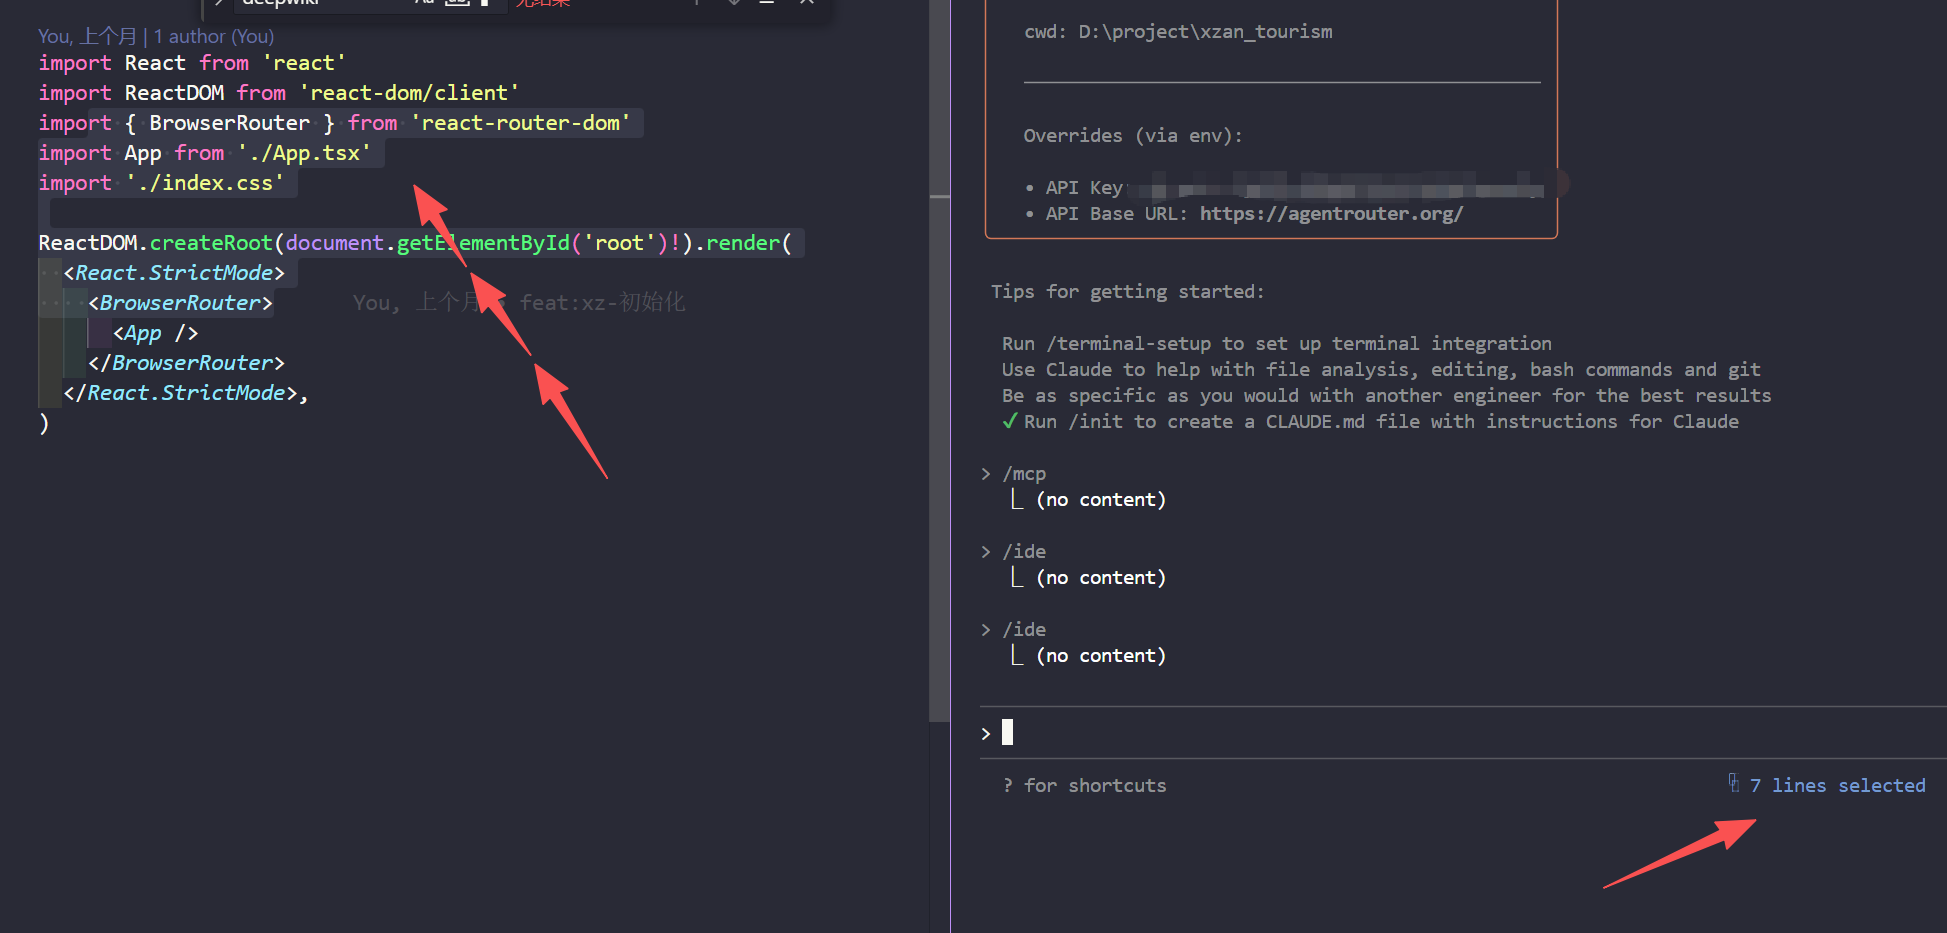Place cursor on the createRoot call
1947x933 pixels.
coord(211,242)
